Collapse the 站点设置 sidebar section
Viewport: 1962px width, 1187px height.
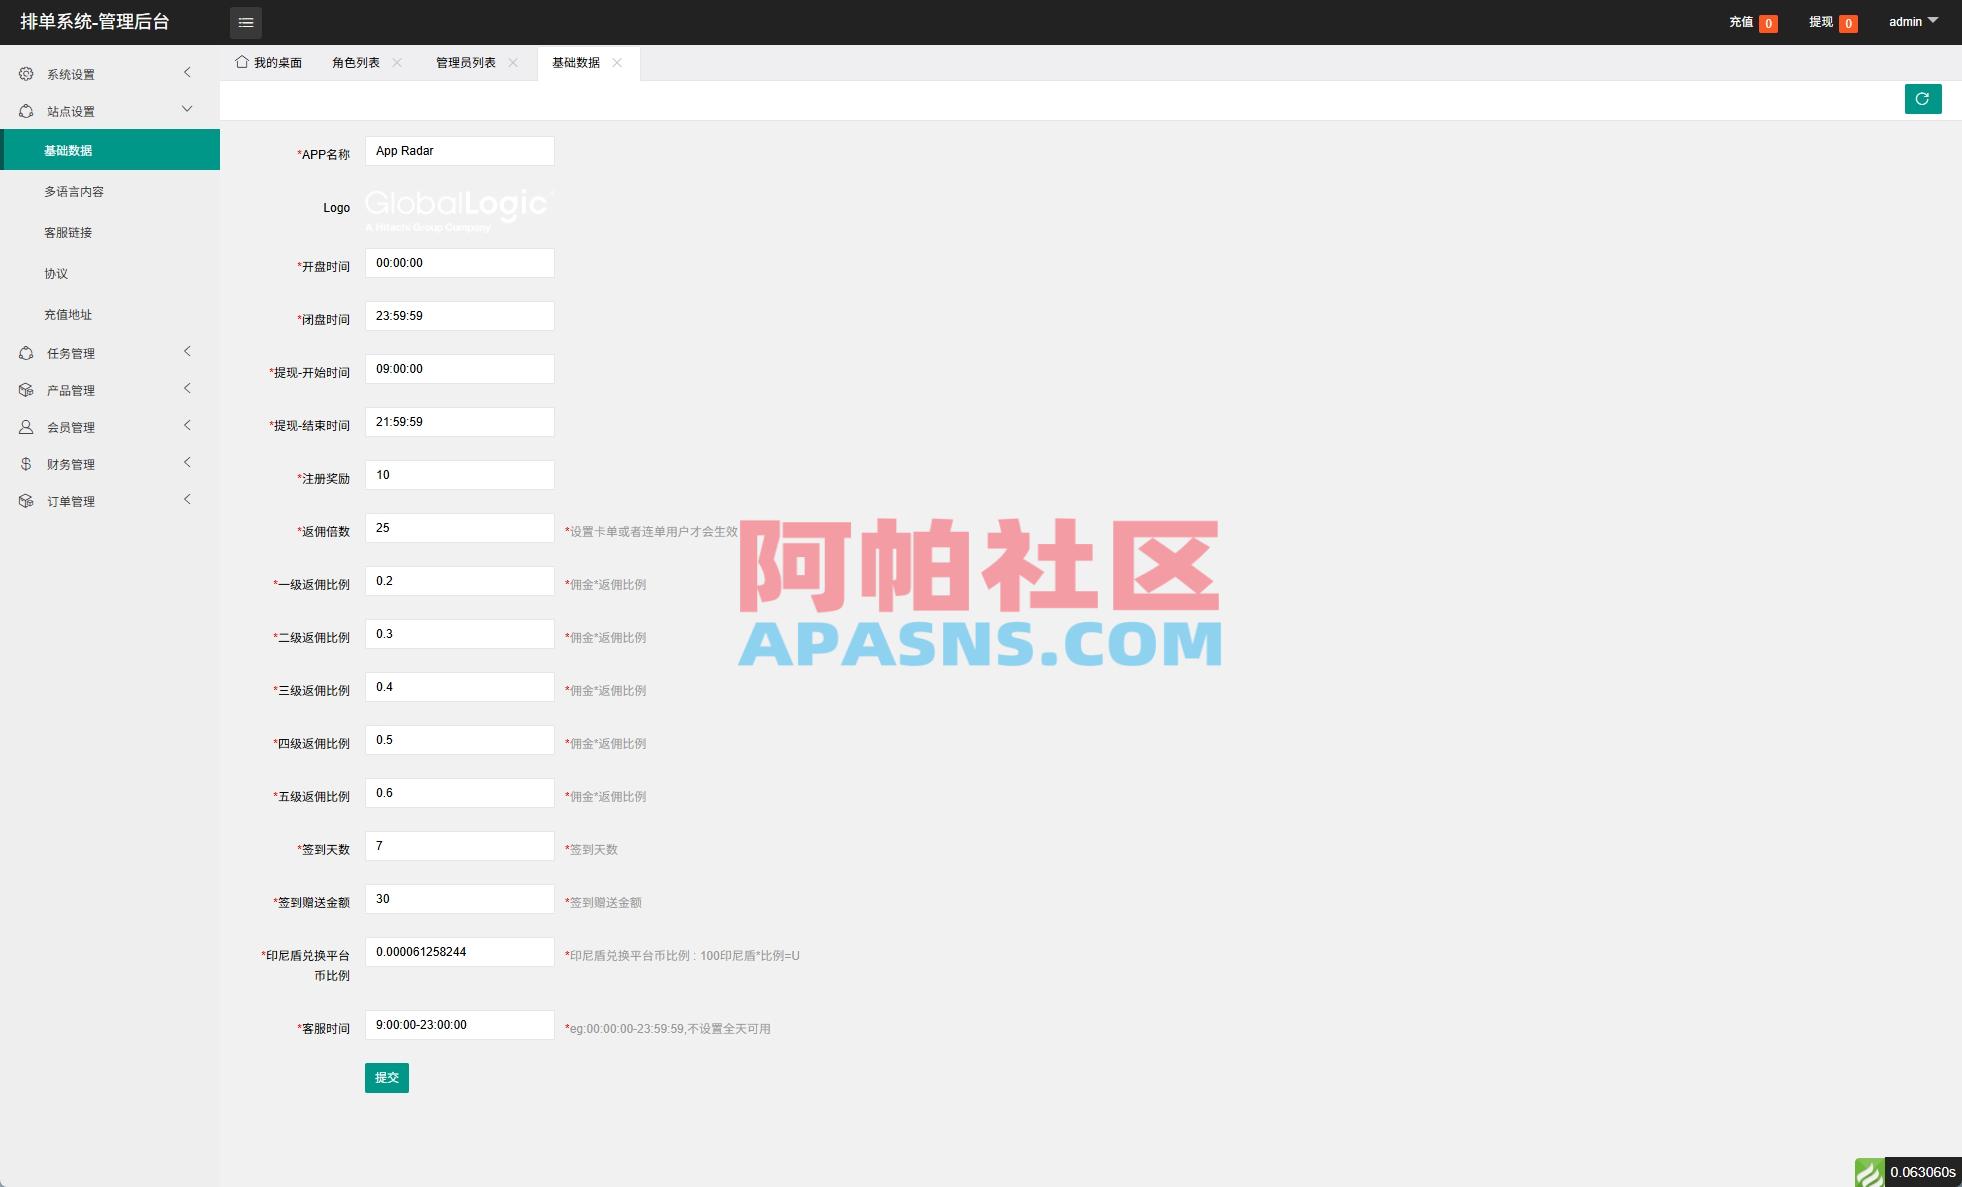[x=185, y=109]
